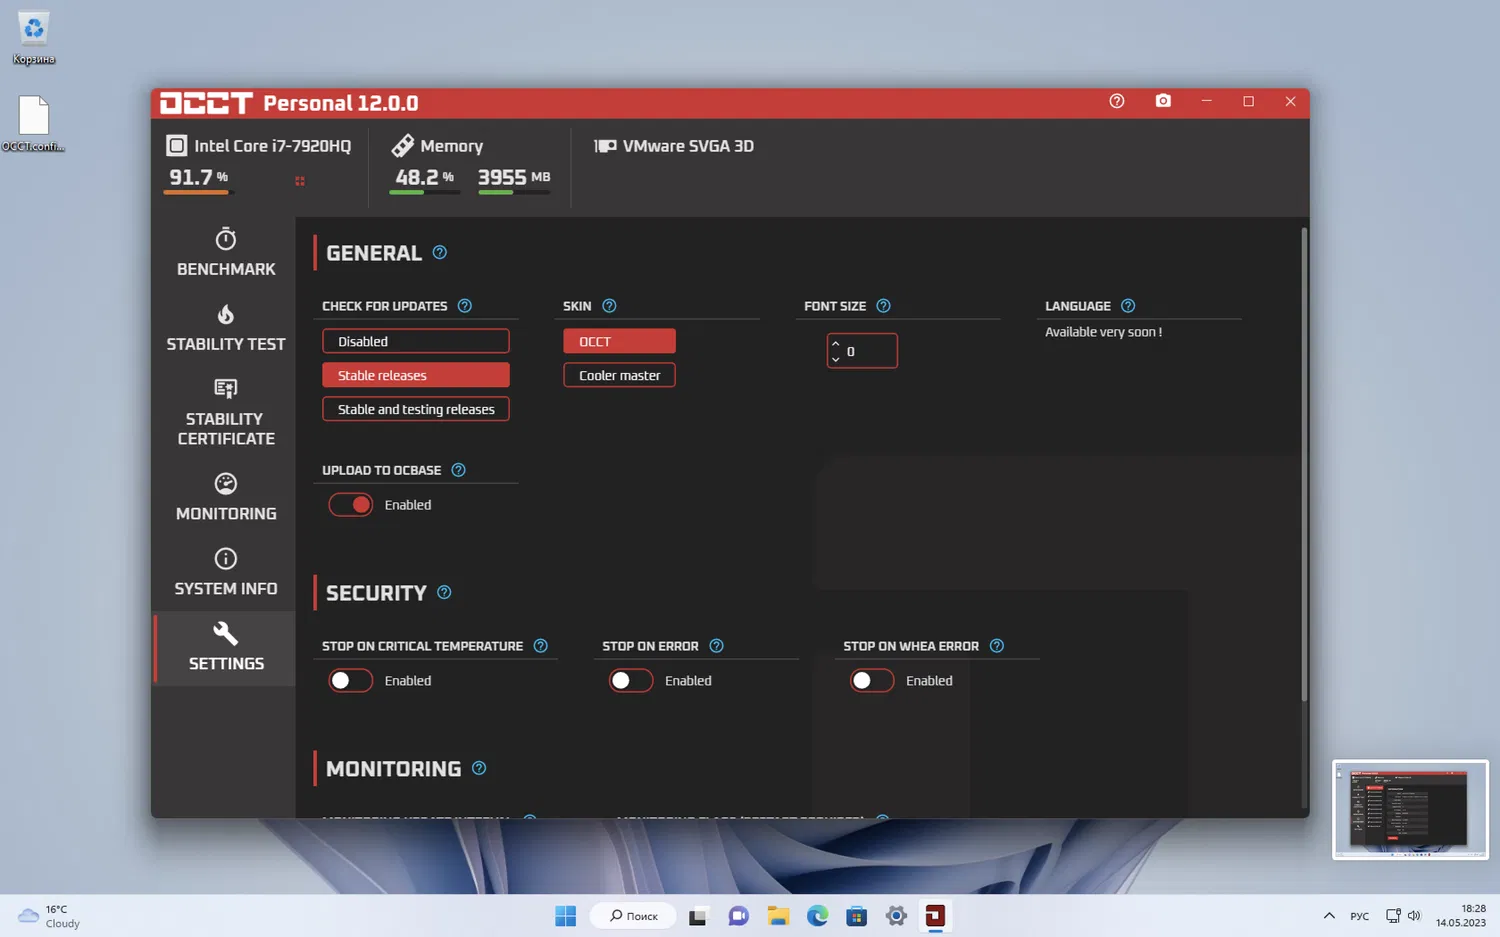
Task: Click the small red dots icon near CPU usage
Action: [x=300, y=181]
